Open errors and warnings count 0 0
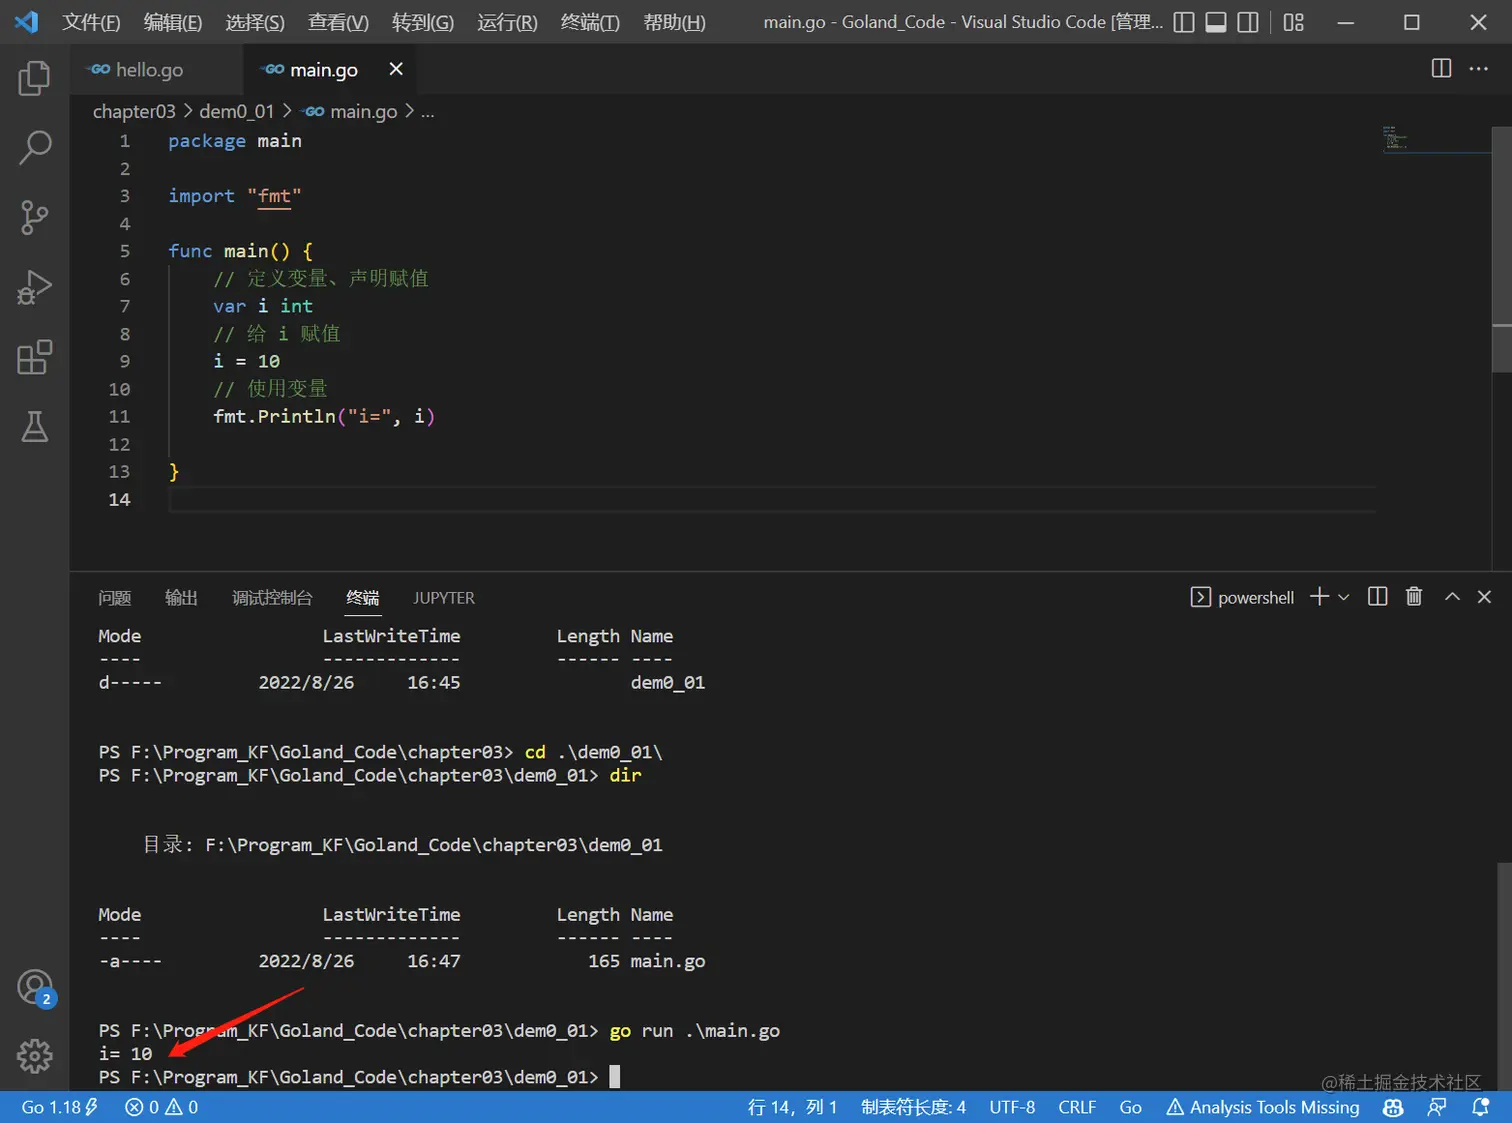The height and width of the screenshot is (1123, 1512). point(161,1107)
